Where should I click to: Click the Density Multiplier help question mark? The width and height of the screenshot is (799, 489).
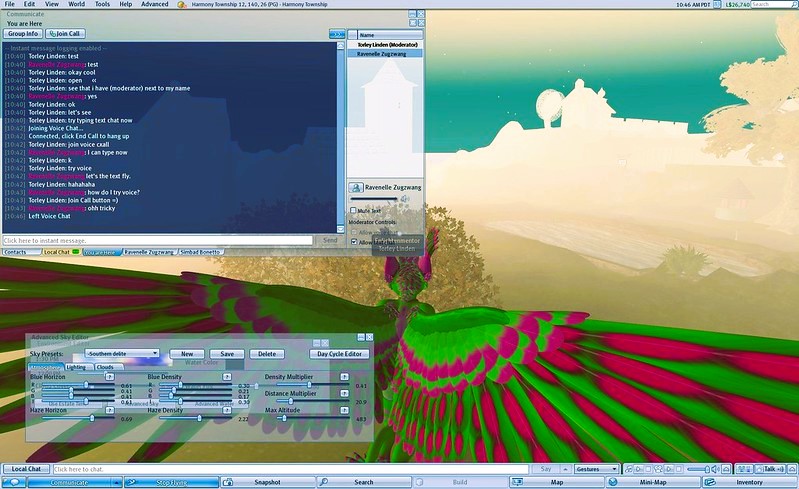click(x=344, y=377)
